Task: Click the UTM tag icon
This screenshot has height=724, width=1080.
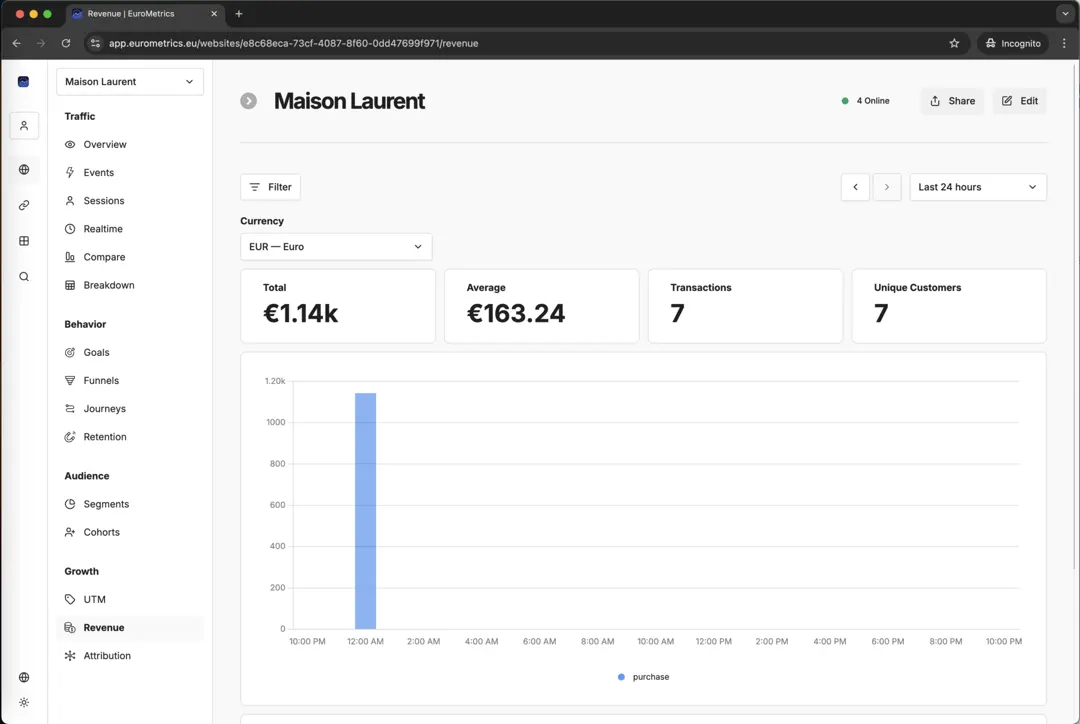Action: 70,599
